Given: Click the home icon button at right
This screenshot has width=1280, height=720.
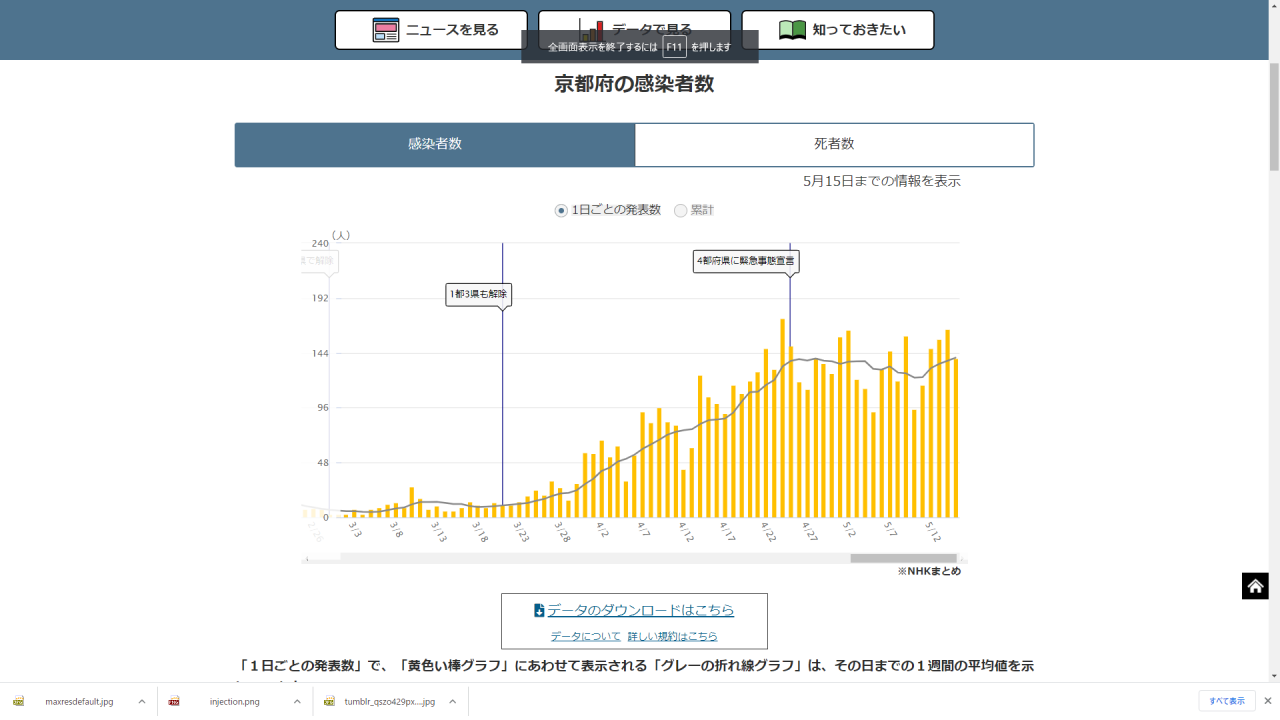Looking at the screenshot, I should 1255,586.
